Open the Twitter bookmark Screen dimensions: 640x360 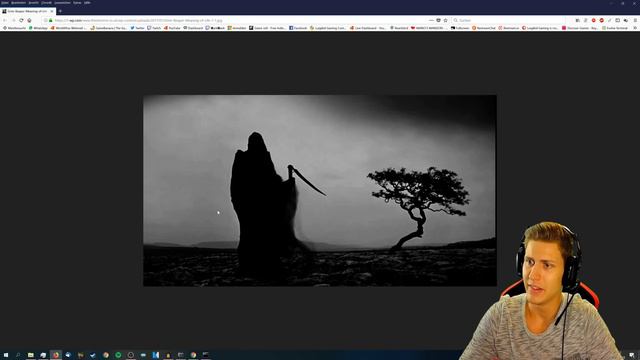click(138, 28)
